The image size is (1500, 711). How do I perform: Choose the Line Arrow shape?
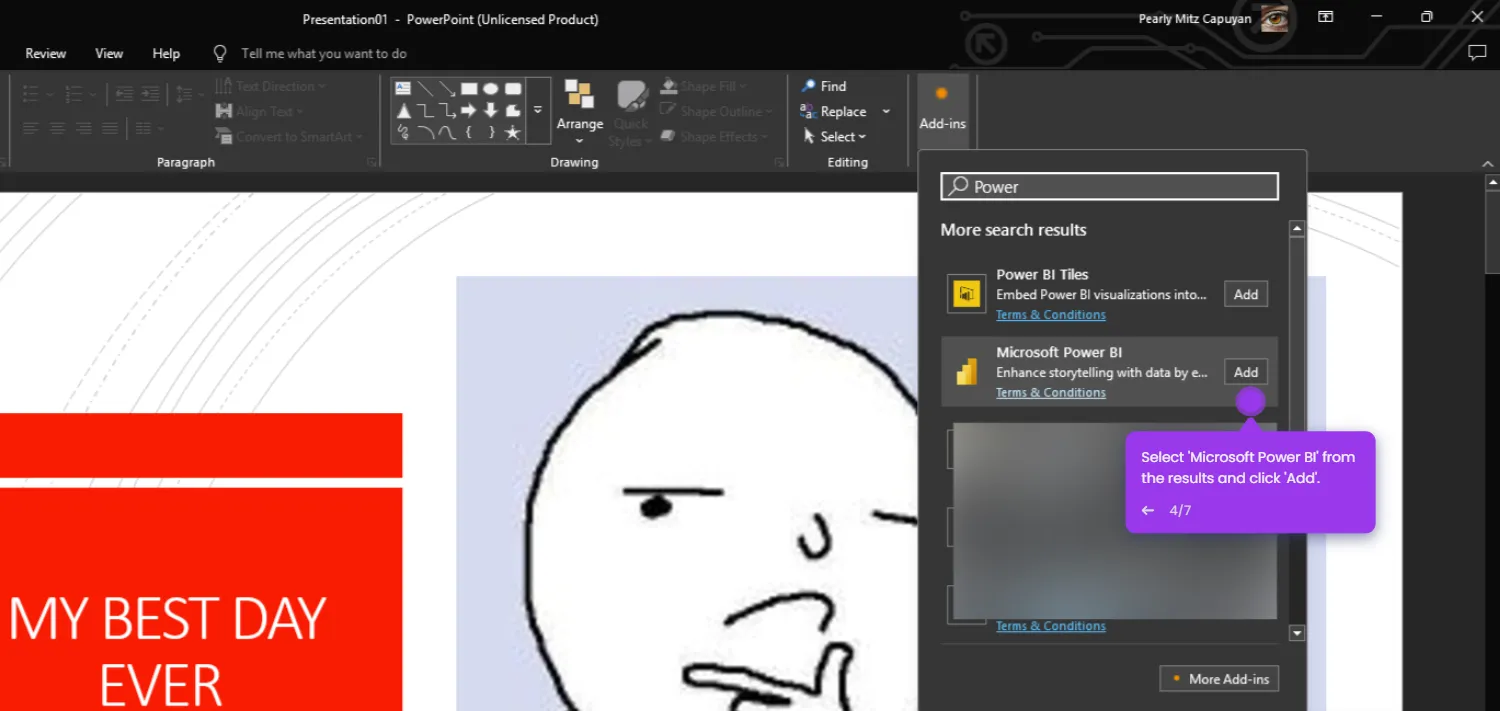click(447, 88)
